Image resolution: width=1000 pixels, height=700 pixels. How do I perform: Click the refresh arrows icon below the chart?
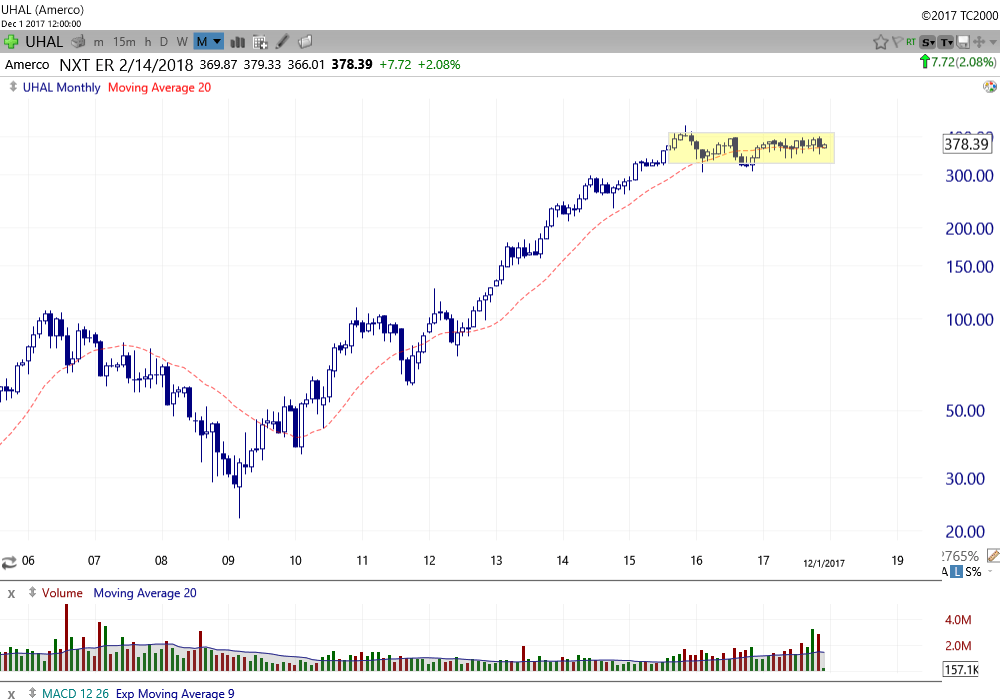click(10, 562)
